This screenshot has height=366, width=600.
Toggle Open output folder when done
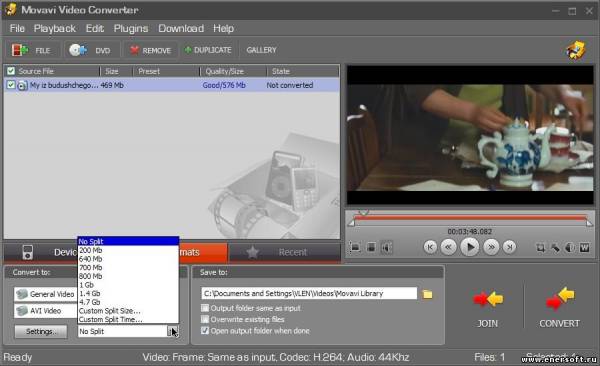pyautogui.click(x=205, y=330)
